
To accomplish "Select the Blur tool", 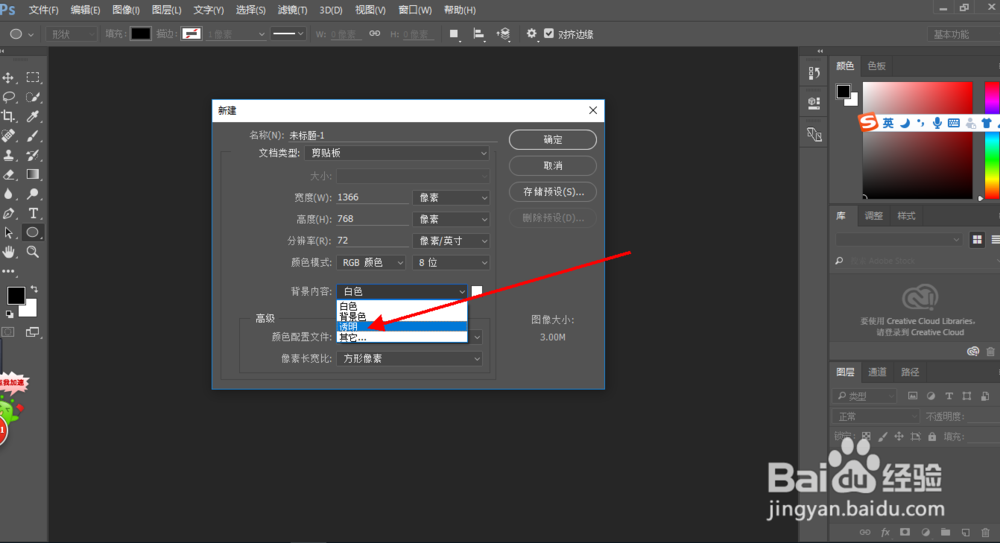I will click(8, 194).
